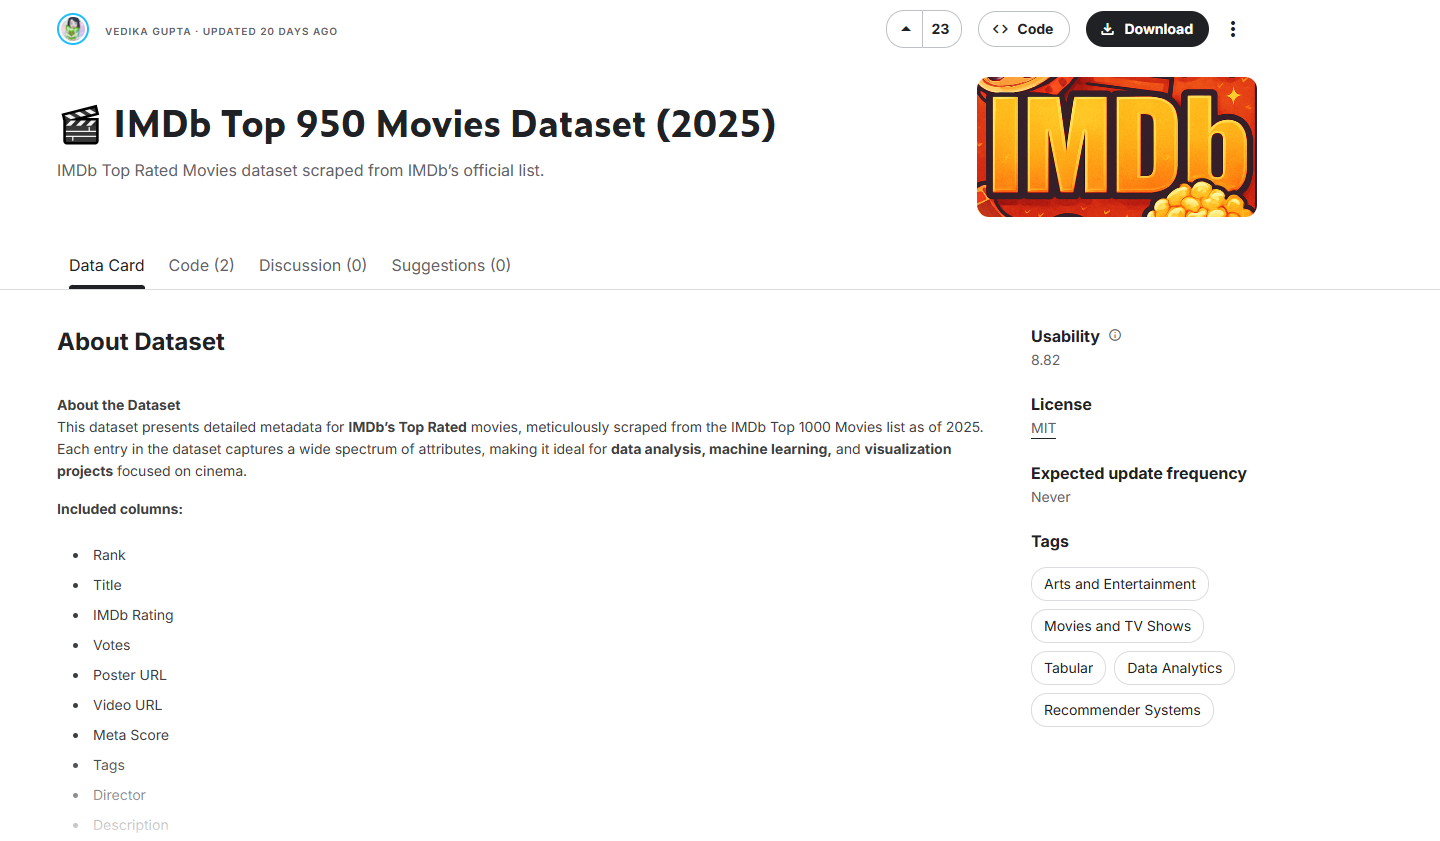The image size is (1440, 841).
Task: Open the Suggestions (0) tab
Action: 451,265
